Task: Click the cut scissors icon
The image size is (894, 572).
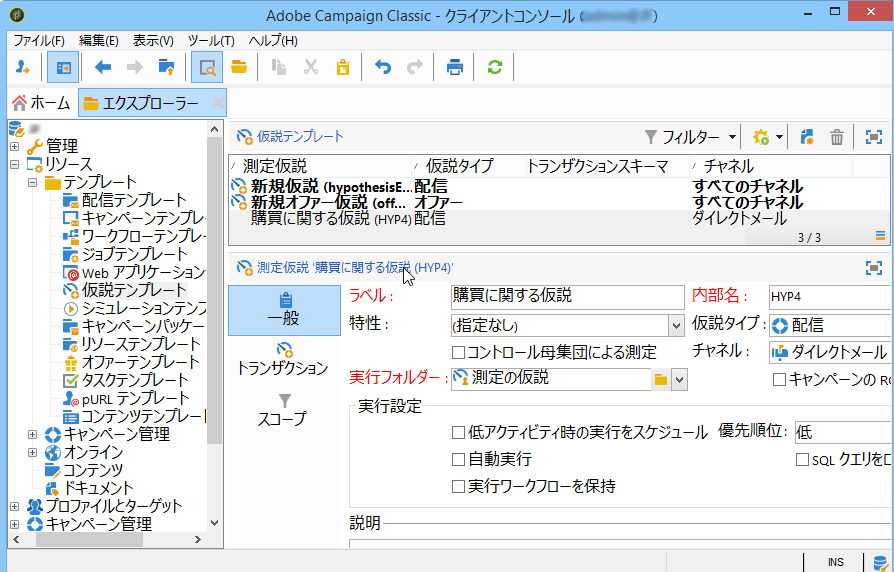Action: (311, 68)
